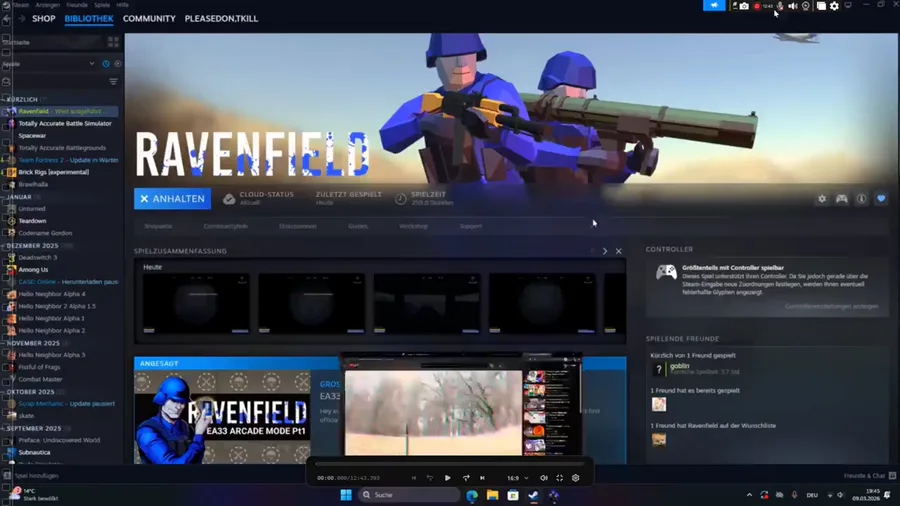
Task: Collapse the DEZEMBER 2025 category
Action: (x=32, y=246)
